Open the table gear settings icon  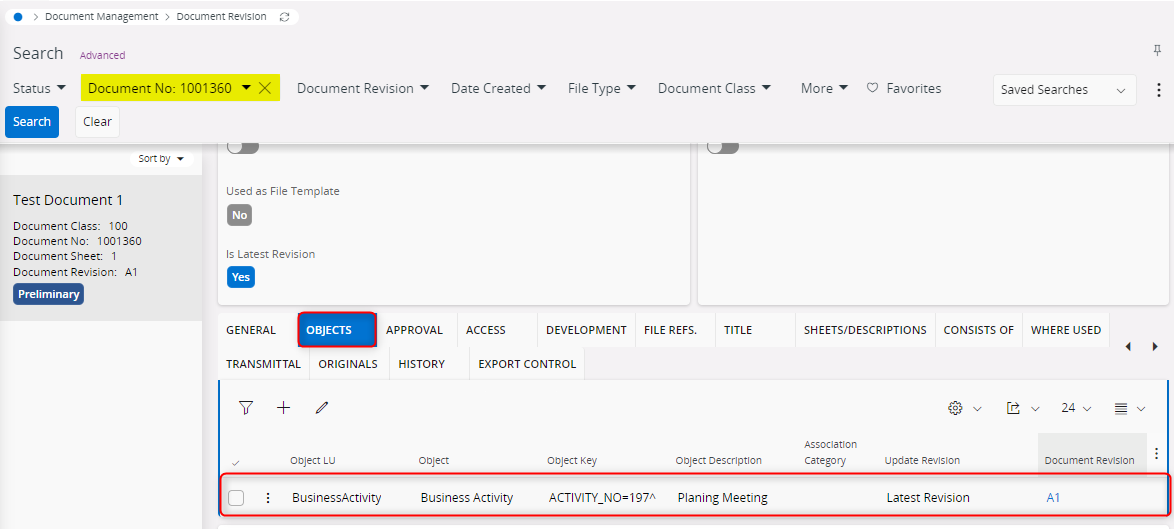point(955,408)
